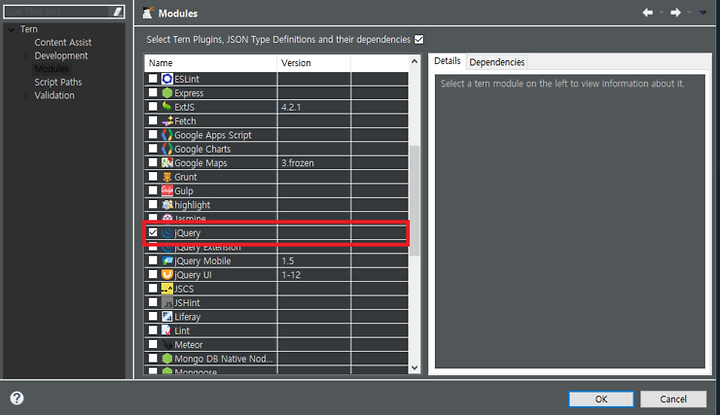Enable the Meteor module checkbox
Image resolution: width=720 pixels, height=415 pixels.
click(153, 344)
